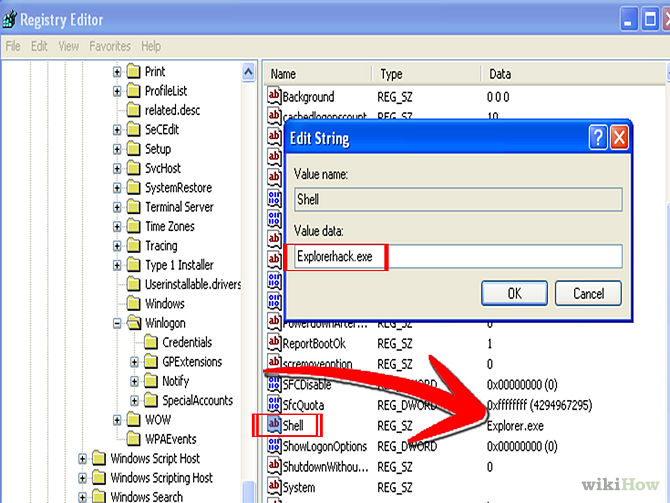Select the Background value name
Screen dimensions: 670x503
point(308,97)
